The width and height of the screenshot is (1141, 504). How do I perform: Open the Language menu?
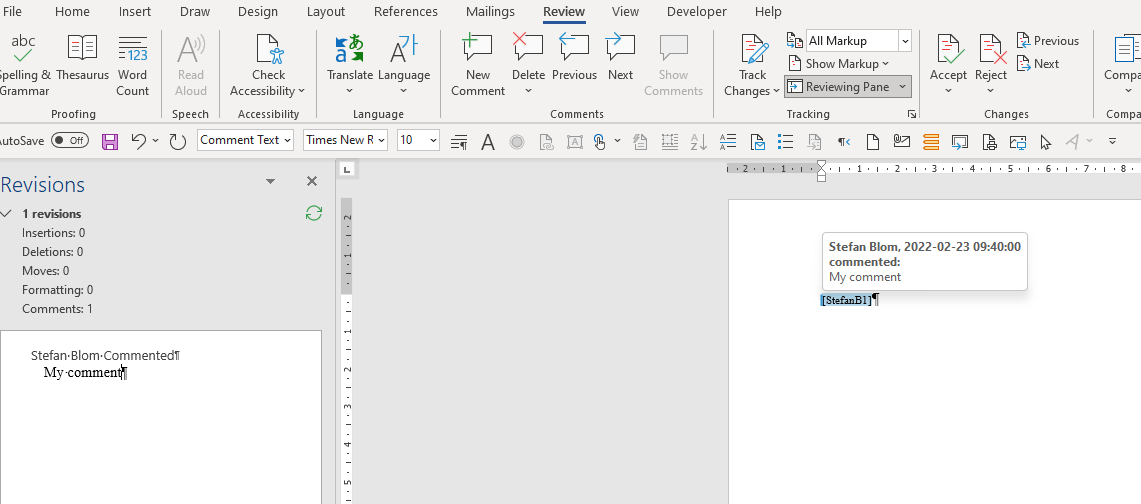click(404, 65)
